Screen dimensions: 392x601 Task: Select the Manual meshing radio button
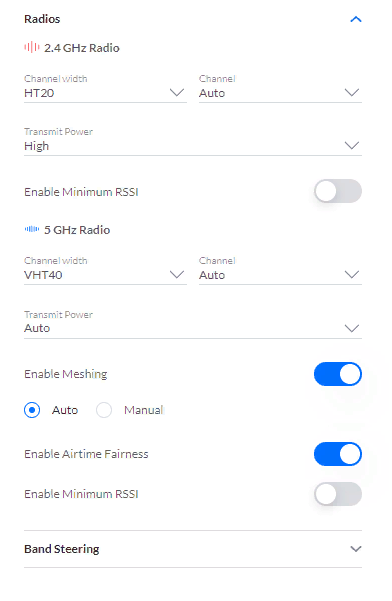tap(104, 410)
